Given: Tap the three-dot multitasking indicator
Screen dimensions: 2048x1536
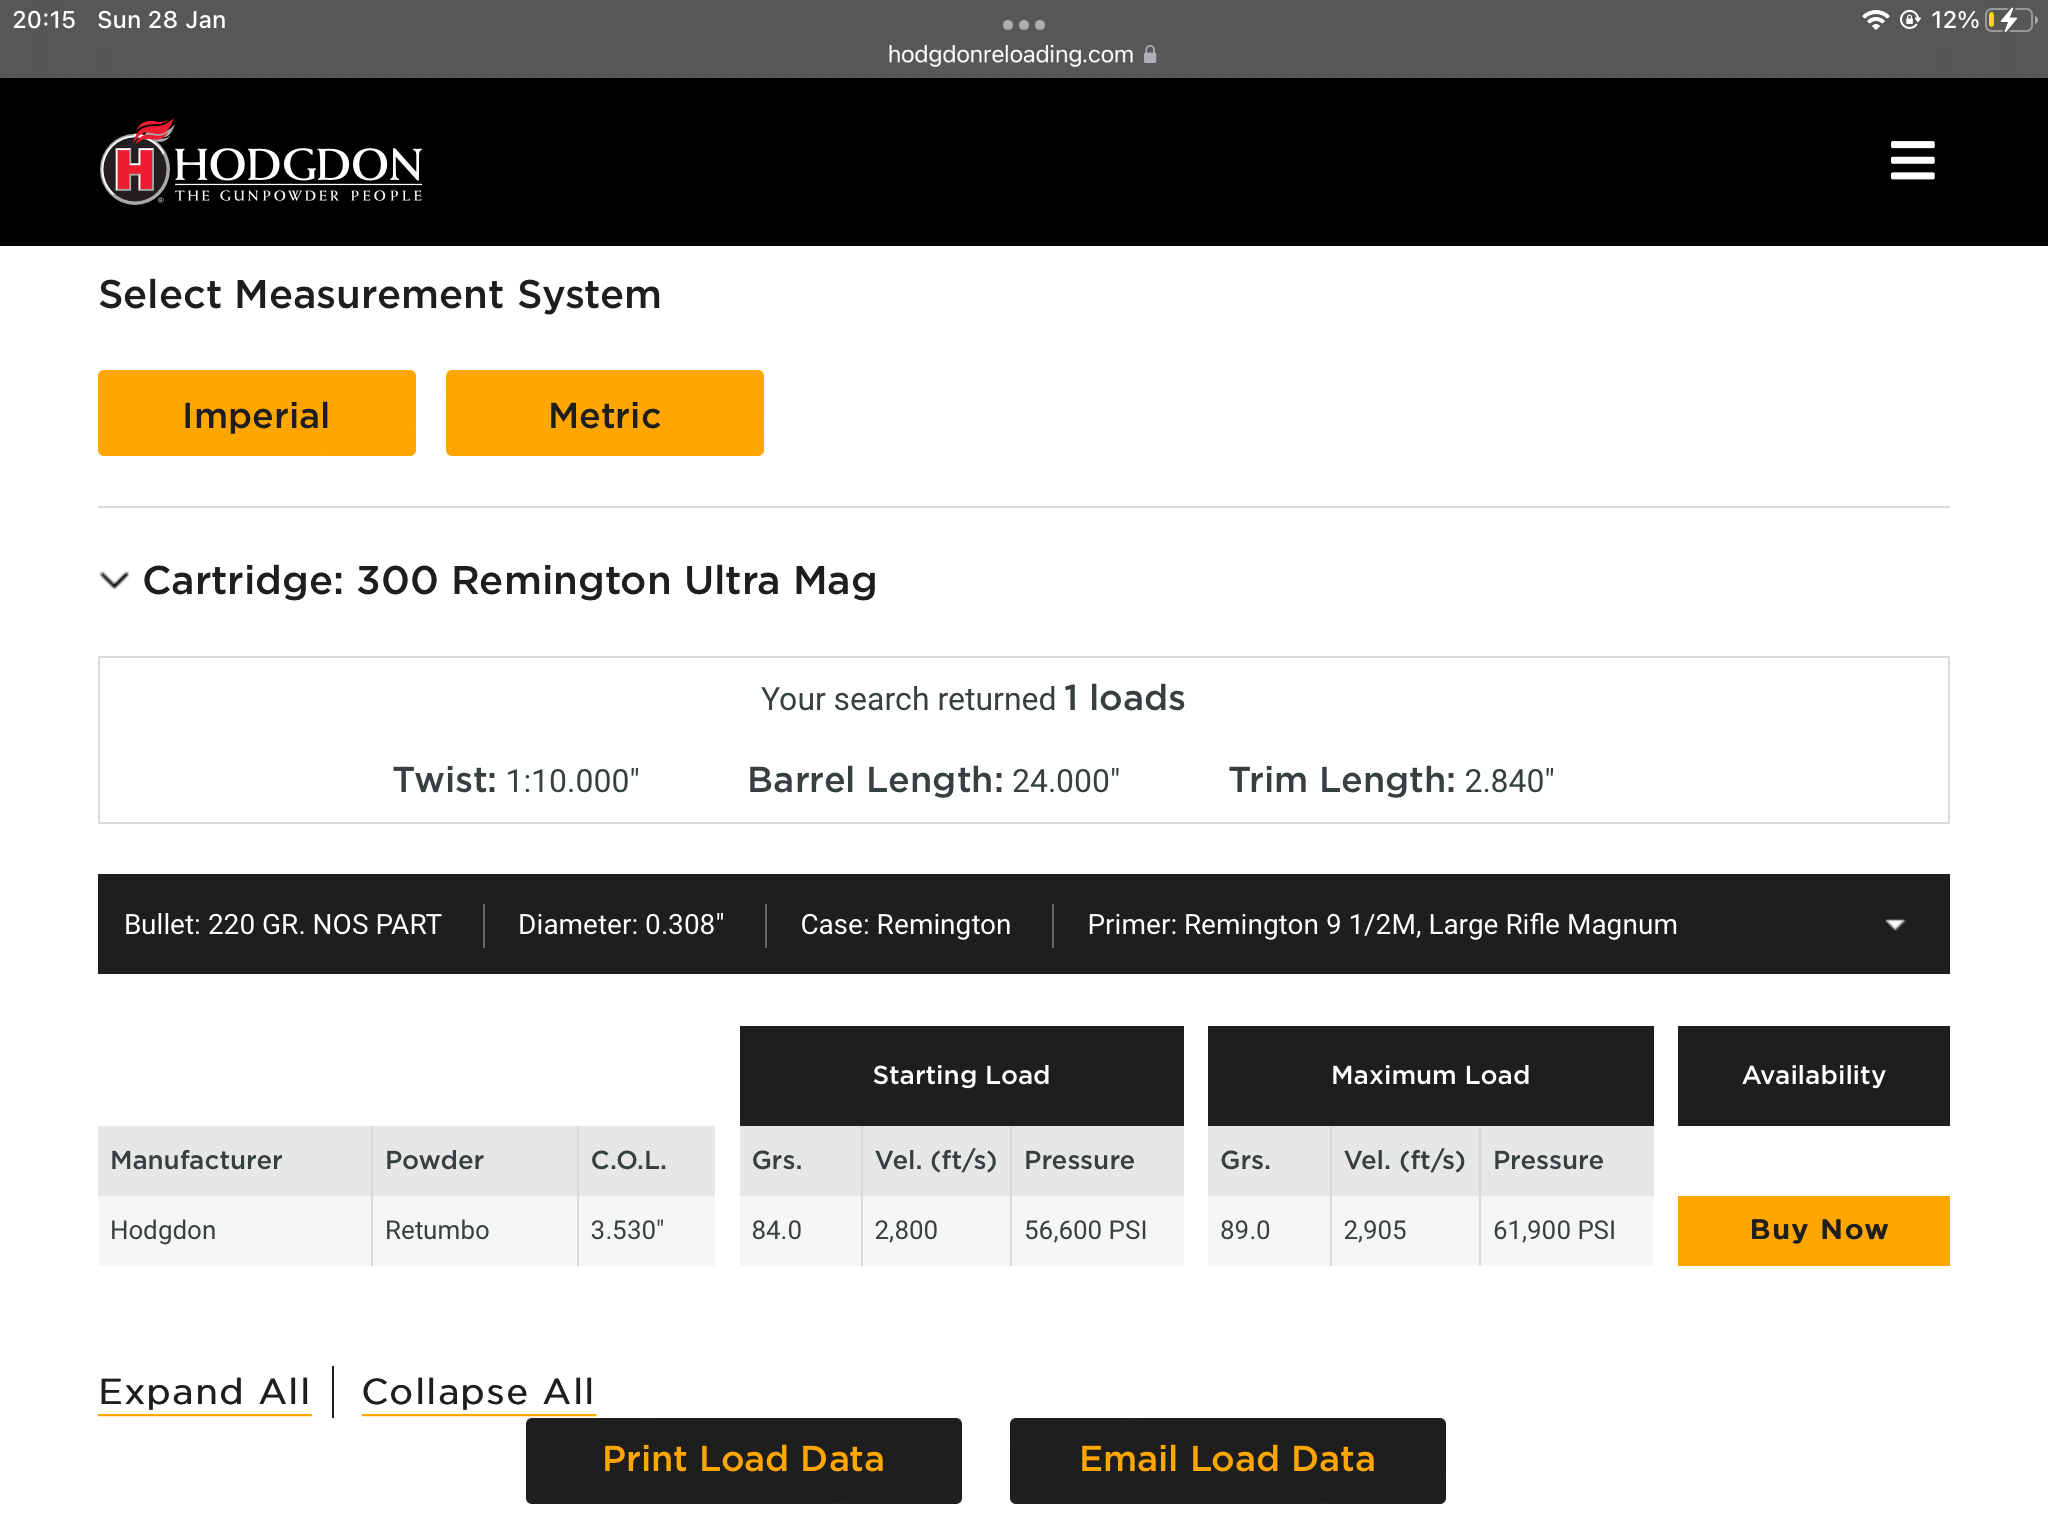Looking at the screenshot, I should 1024,24.
